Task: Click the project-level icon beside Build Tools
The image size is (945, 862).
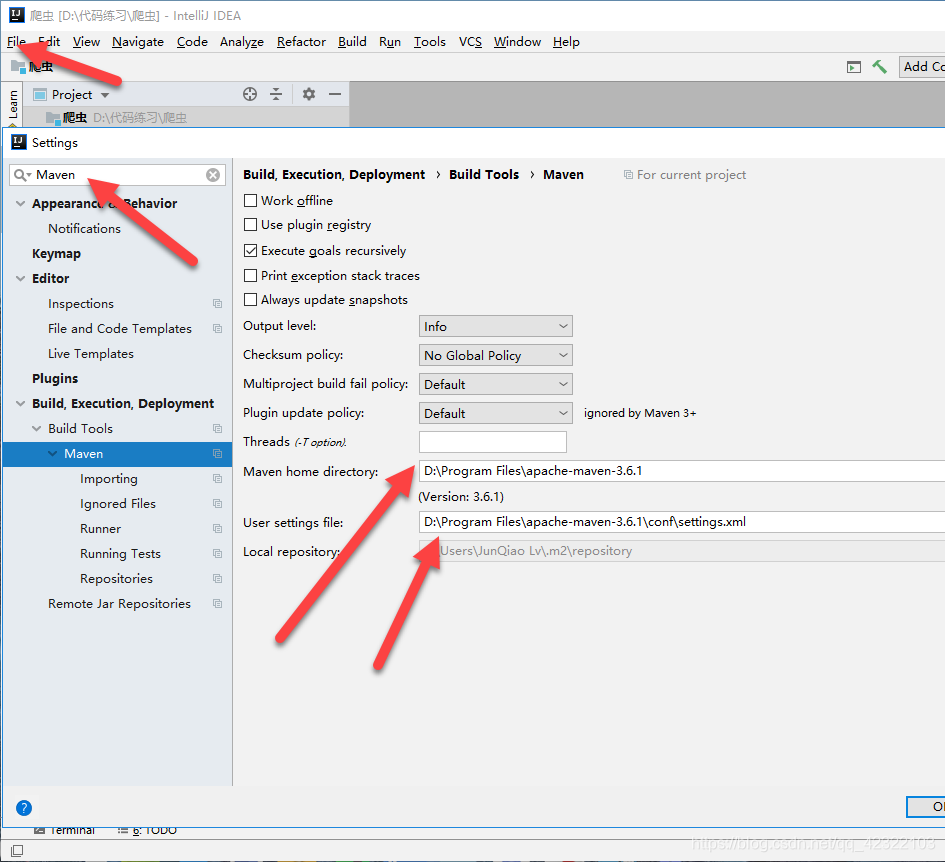Action: (x=218, y=429)
